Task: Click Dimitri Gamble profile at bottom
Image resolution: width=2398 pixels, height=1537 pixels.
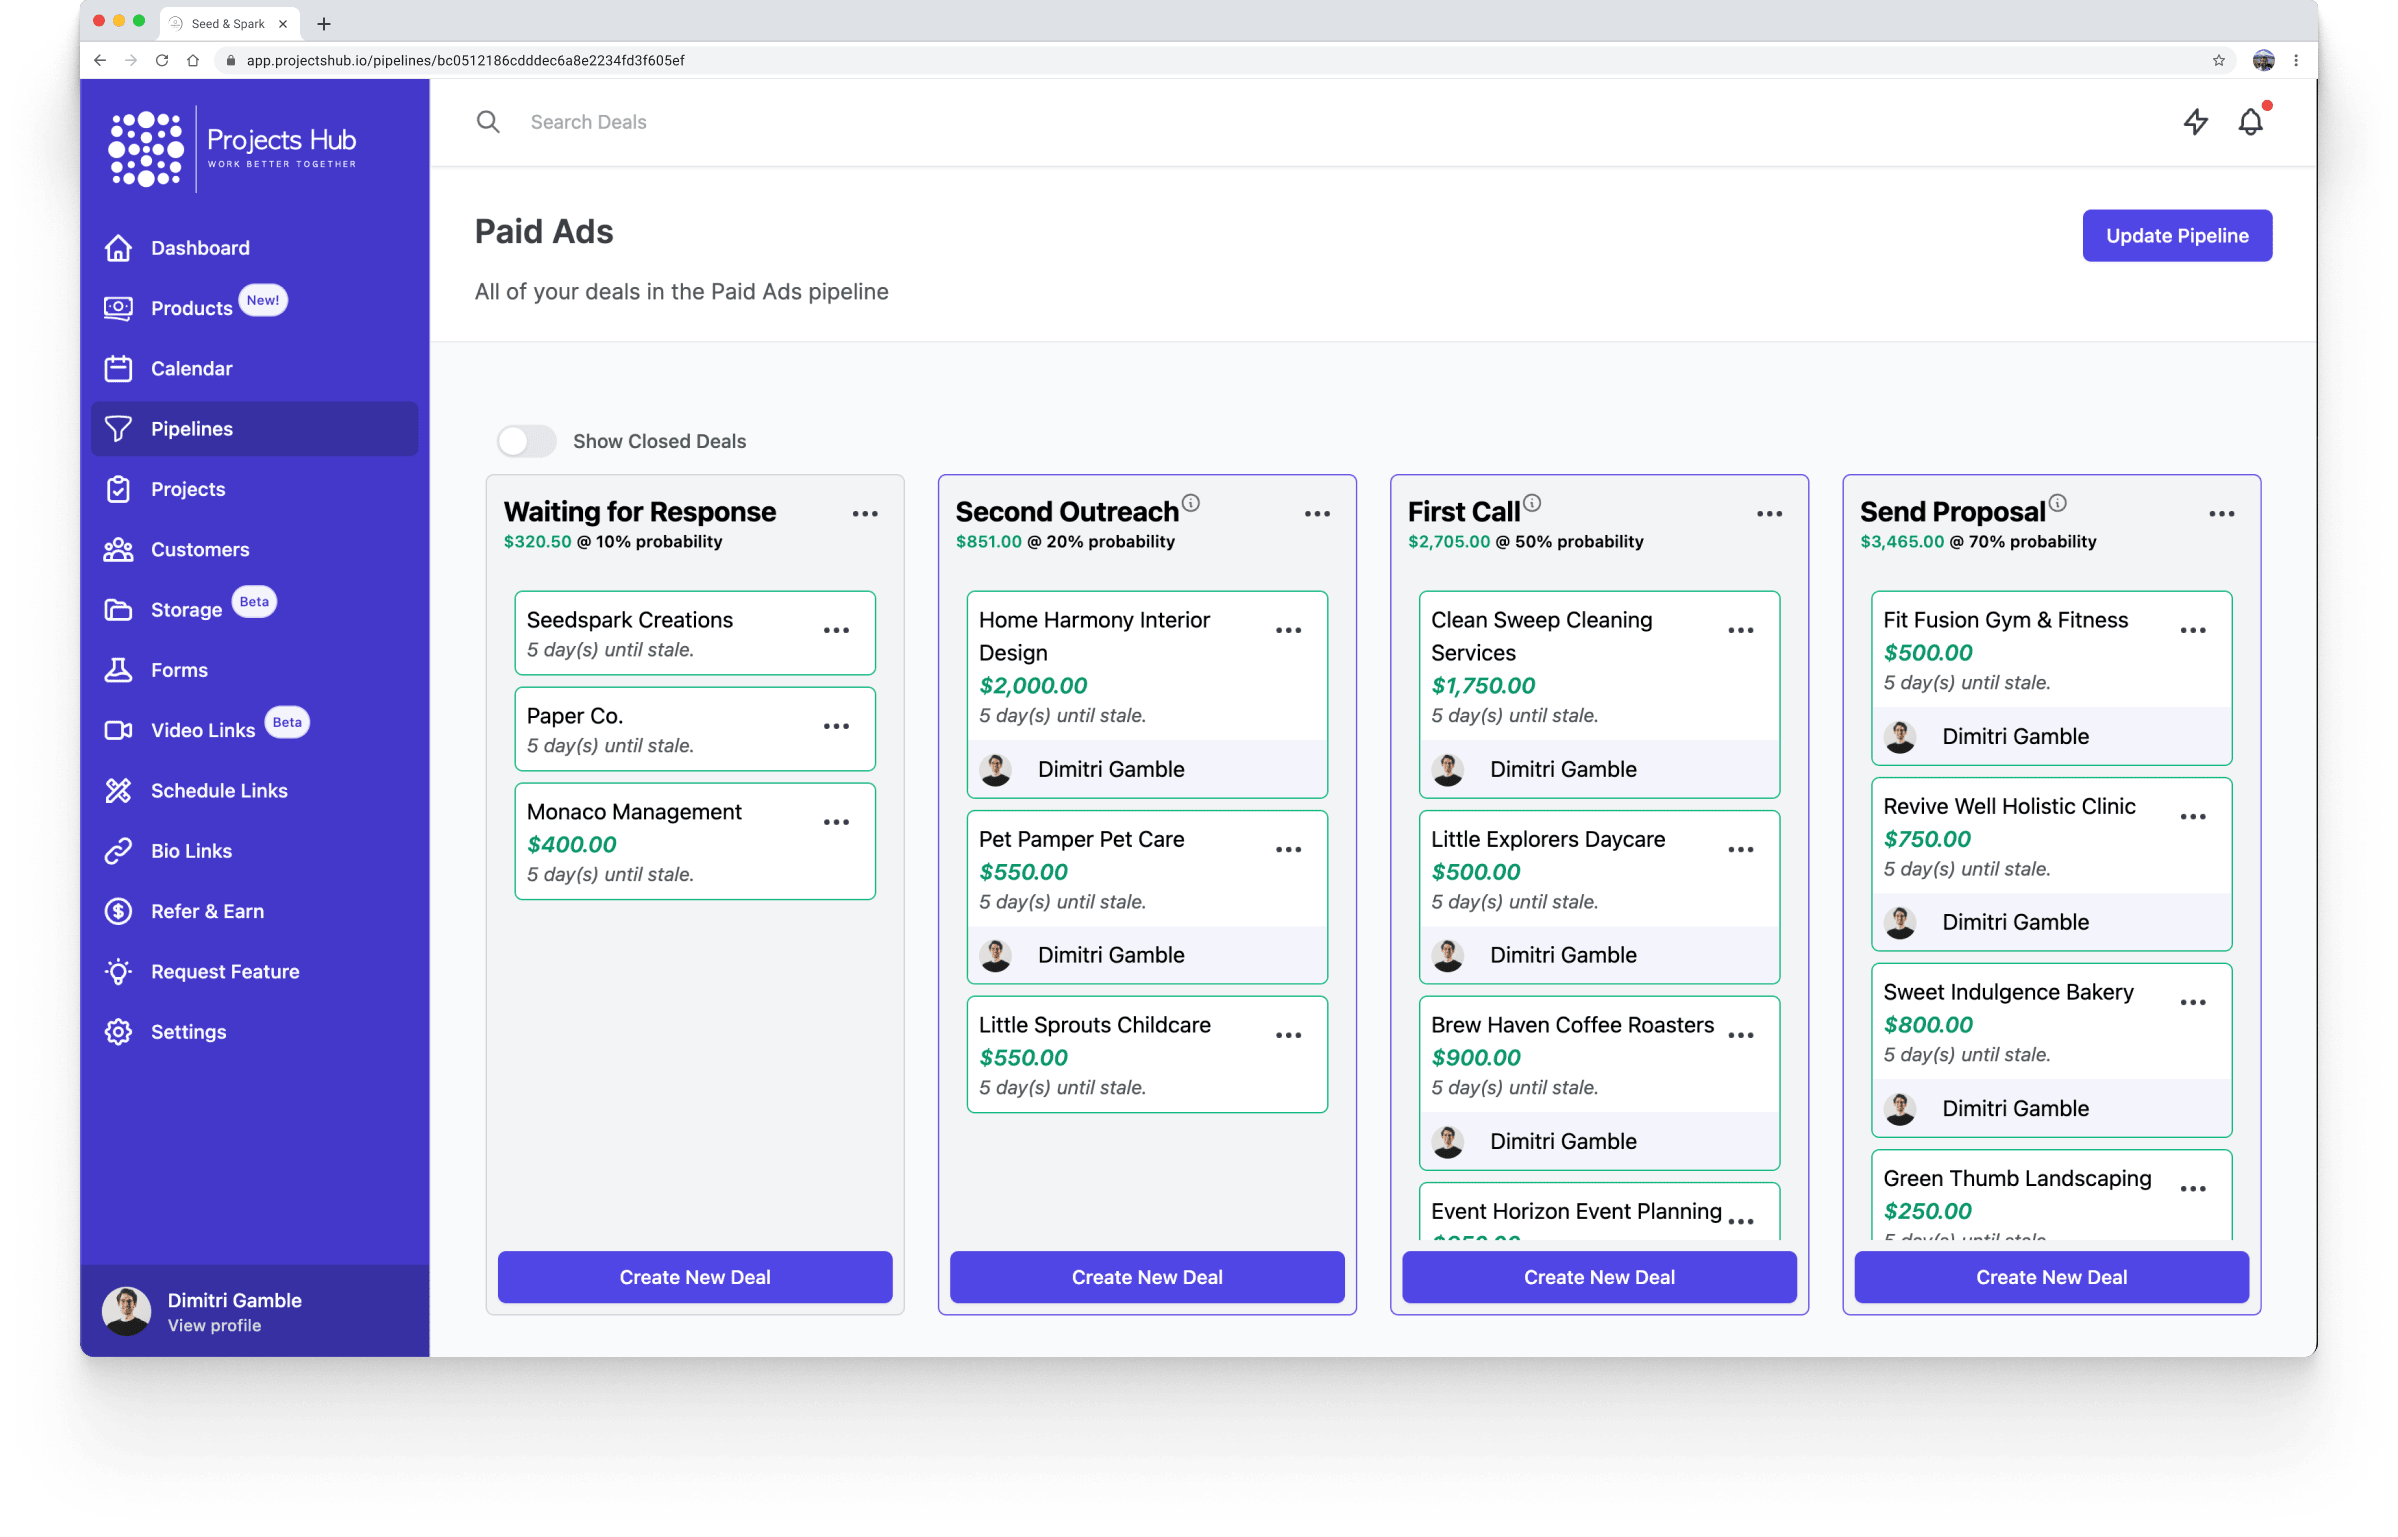Action: pyautogui.click(x=234, y=1310)
